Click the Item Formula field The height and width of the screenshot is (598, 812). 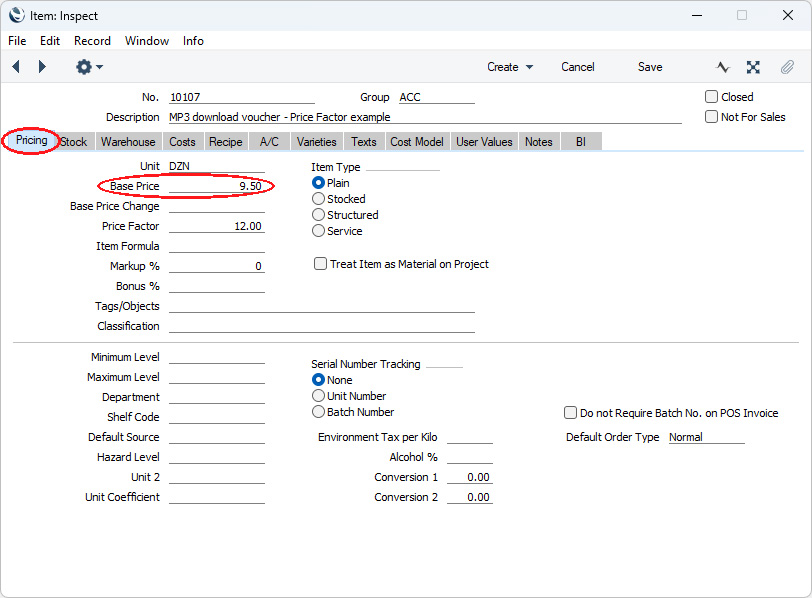(x=216, y=246)
